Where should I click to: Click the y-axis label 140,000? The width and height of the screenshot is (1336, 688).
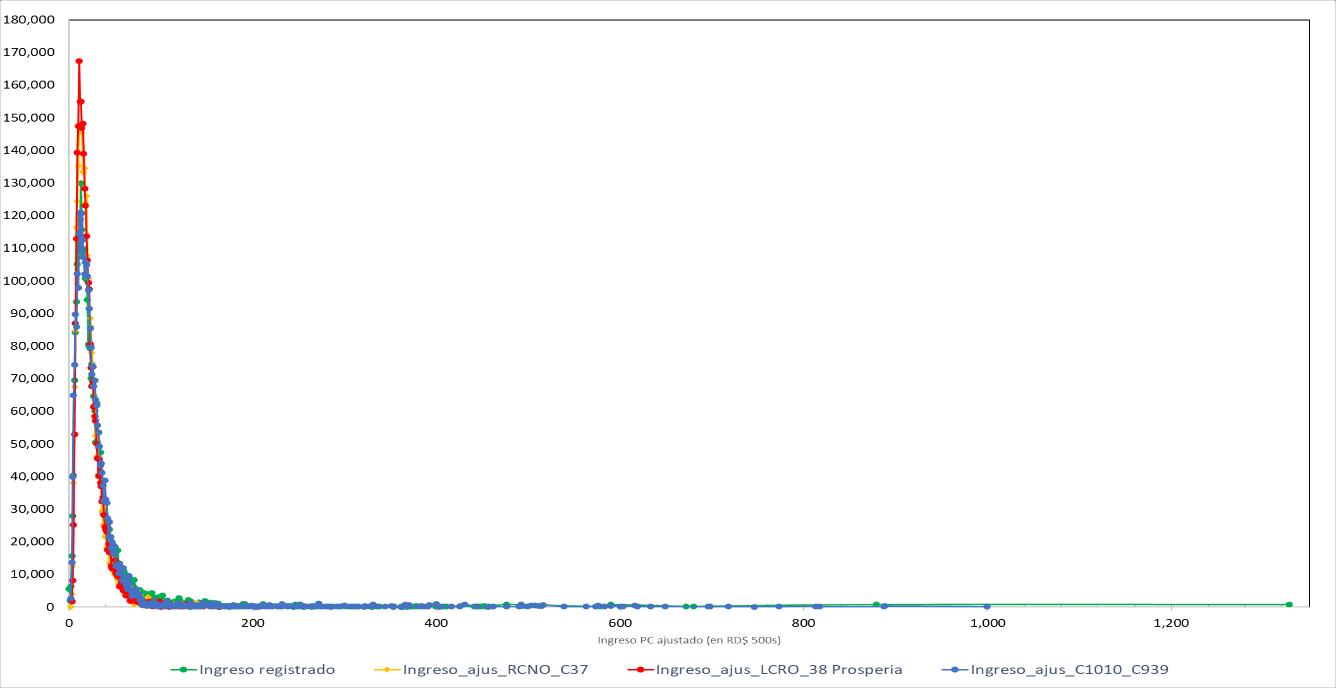tap(28, 150)
